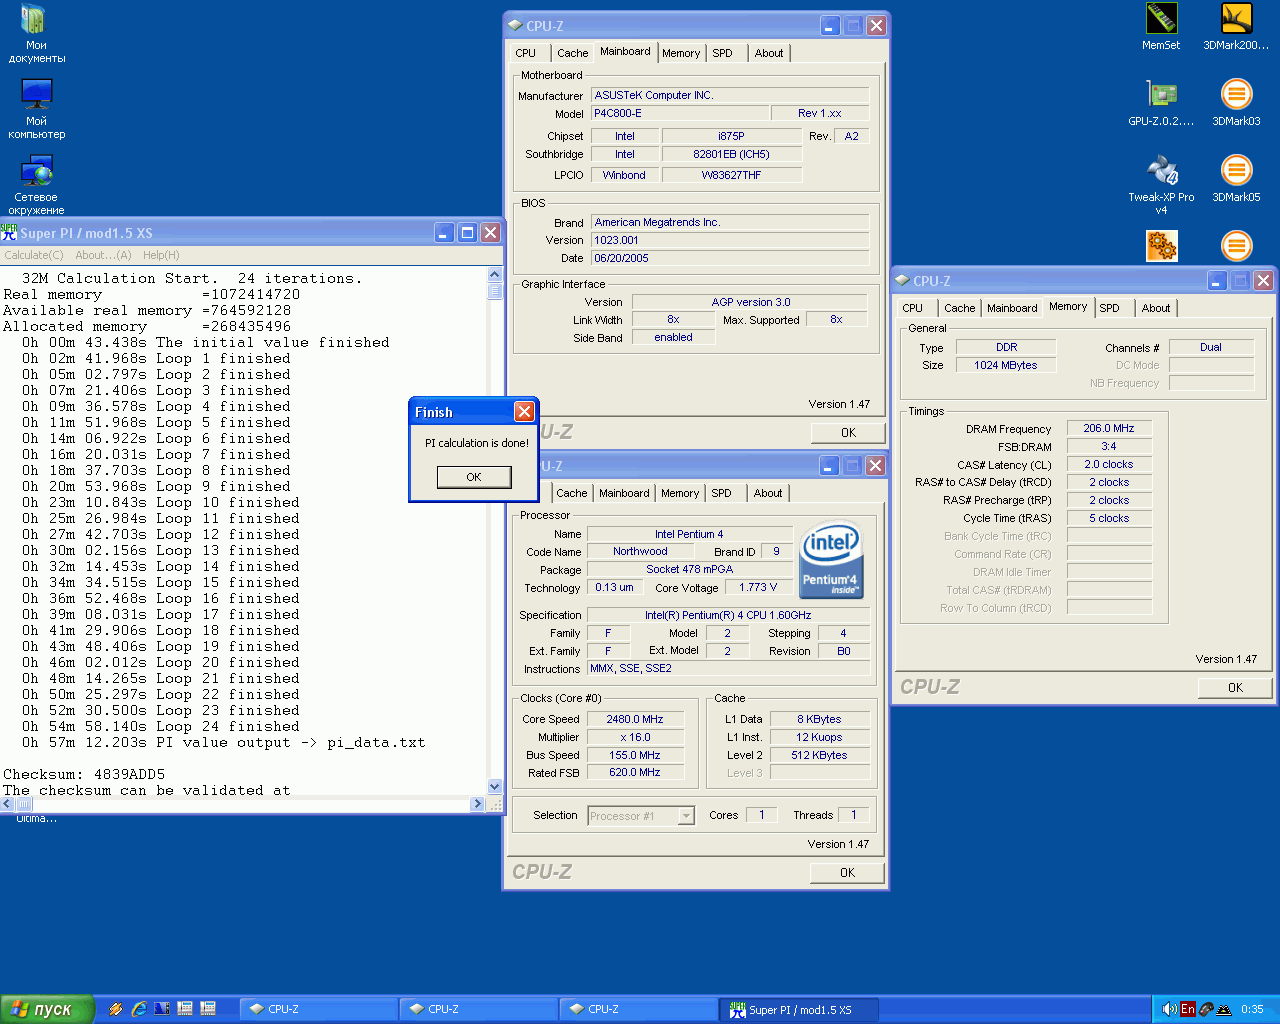Click the Super PI horizontal scroll right arrow
The image size is (1280, 1024).
pos(477,804)
